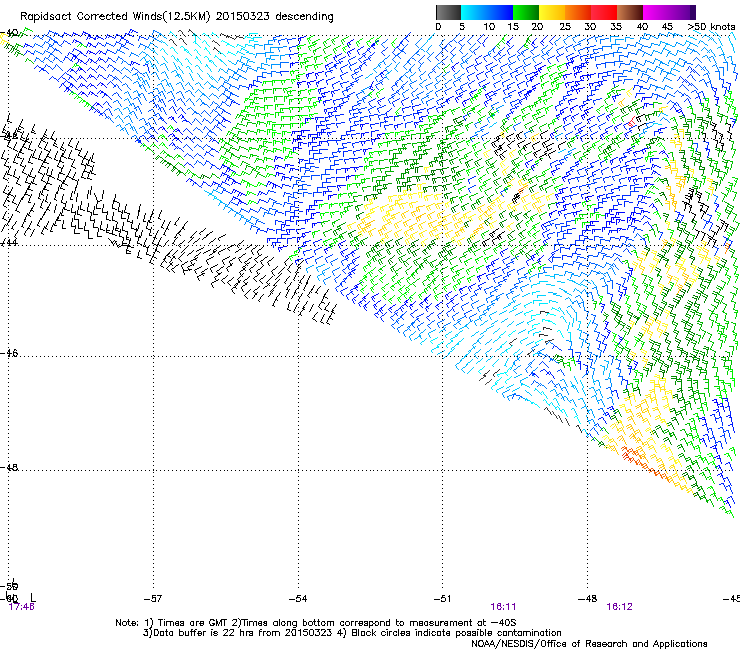Click the longitude label -57

153,599
